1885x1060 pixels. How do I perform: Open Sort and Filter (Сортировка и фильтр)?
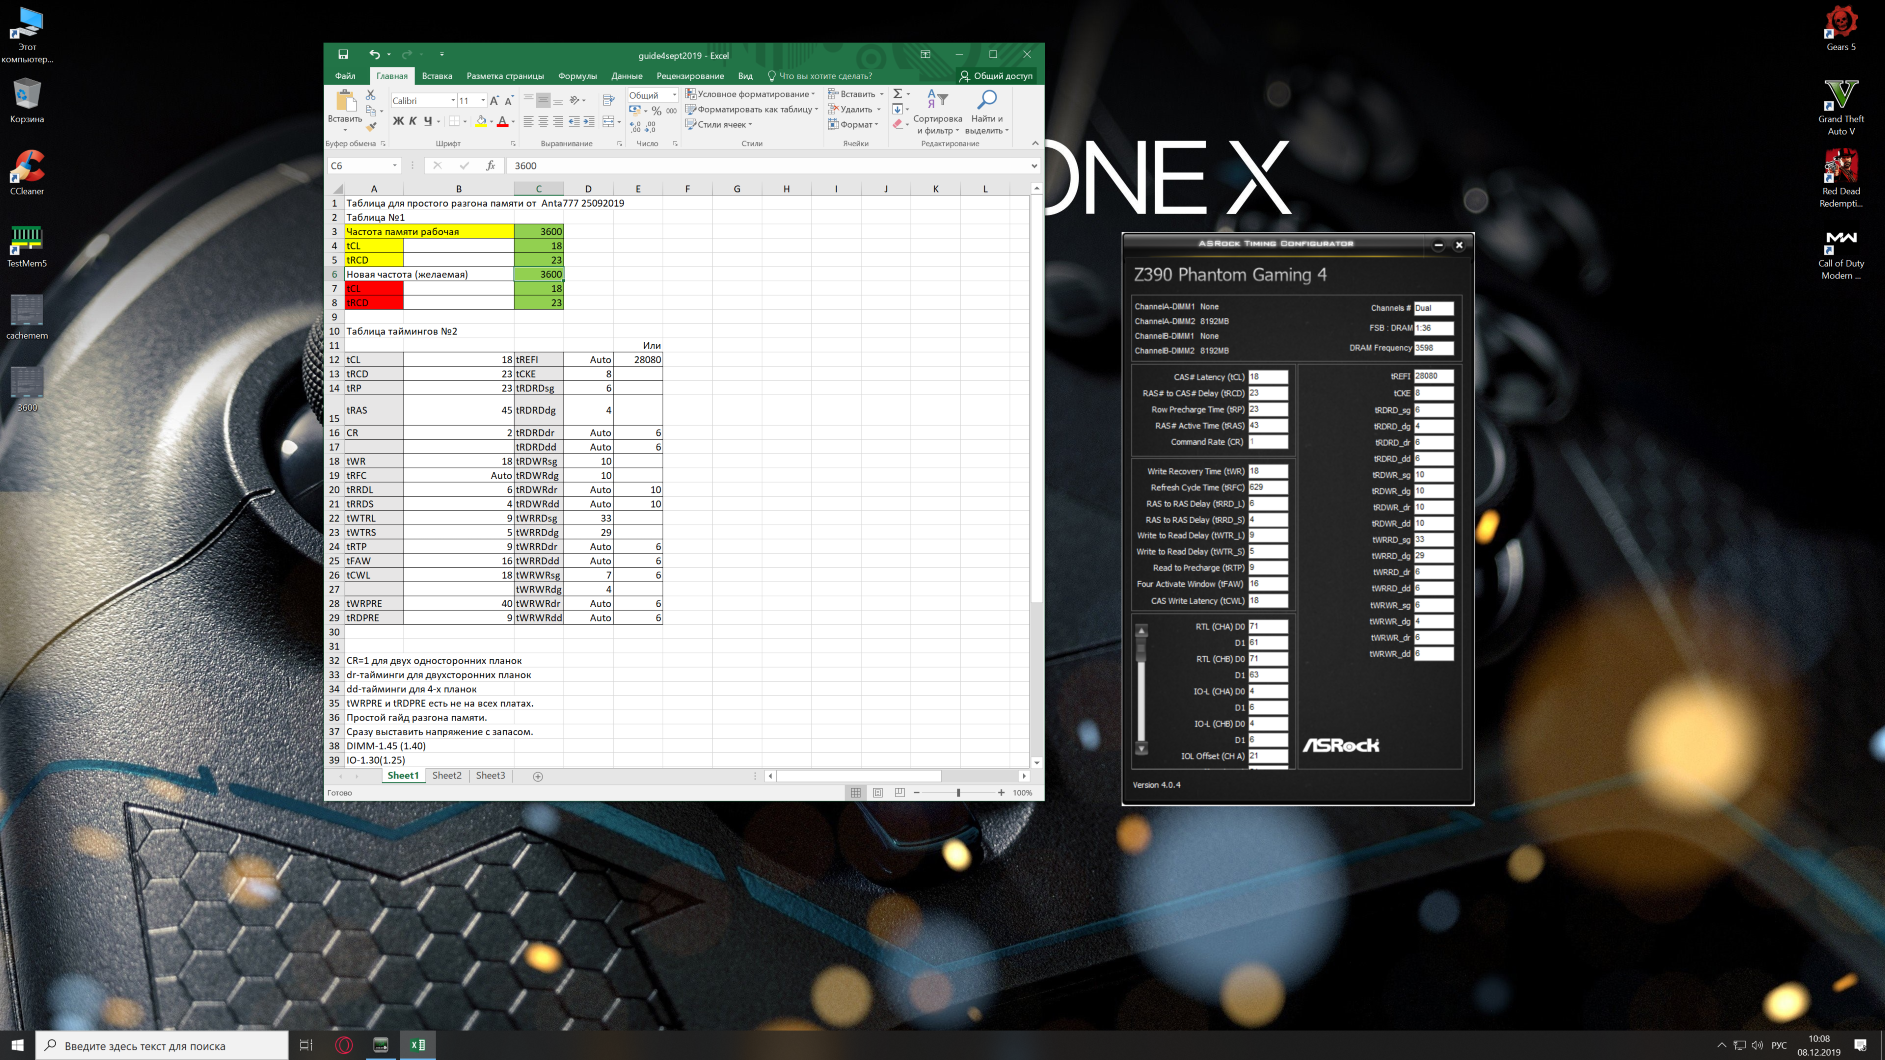pos(938,113)
